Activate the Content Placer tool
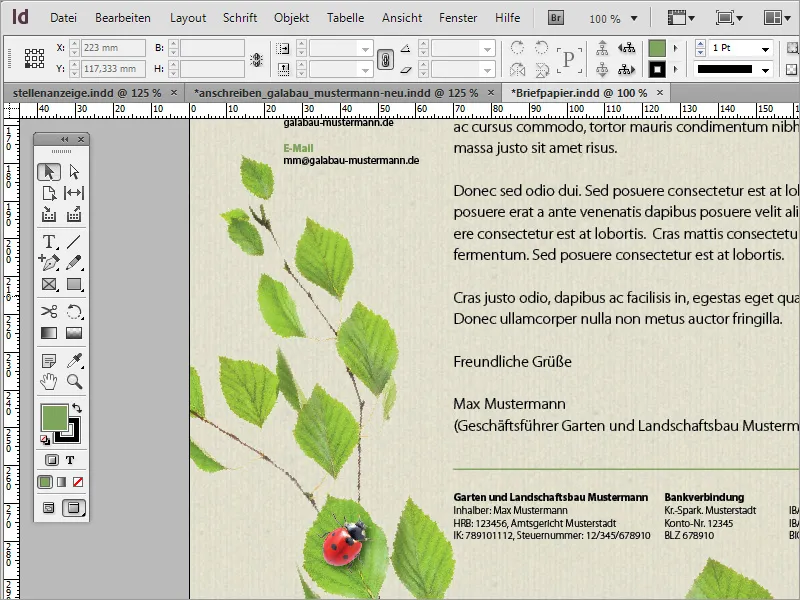Screen dimensions: 800x600 point(74,214)
